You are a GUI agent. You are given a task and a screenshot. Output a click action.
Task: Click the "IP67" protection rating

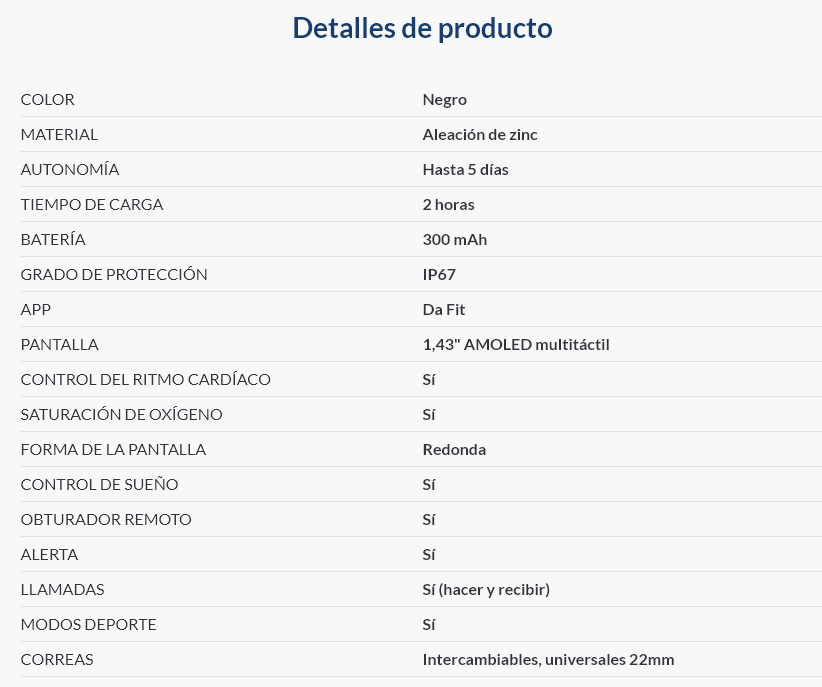439,275
